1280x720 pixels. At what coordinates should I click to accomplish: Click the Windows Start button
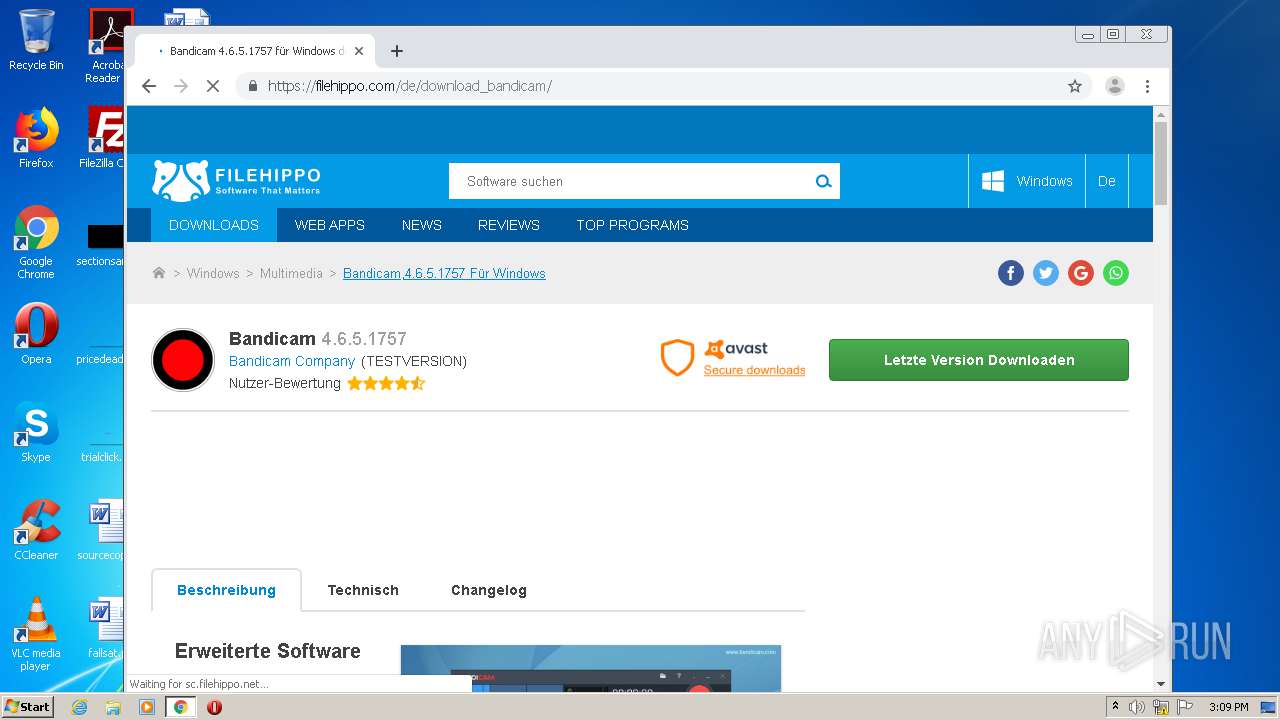point(27,706)
